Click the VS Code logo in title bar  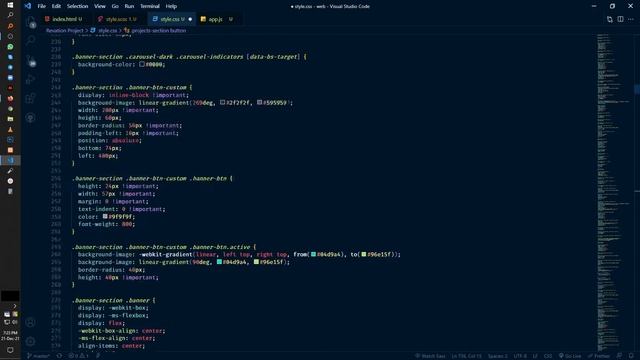pos(28,6)
